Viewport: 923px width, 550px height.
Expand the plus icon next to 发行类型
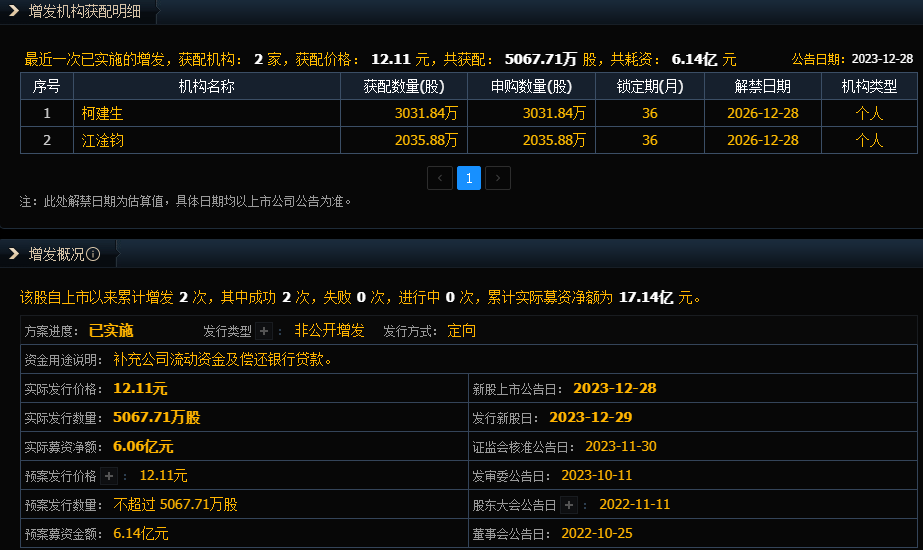point(264,331)
